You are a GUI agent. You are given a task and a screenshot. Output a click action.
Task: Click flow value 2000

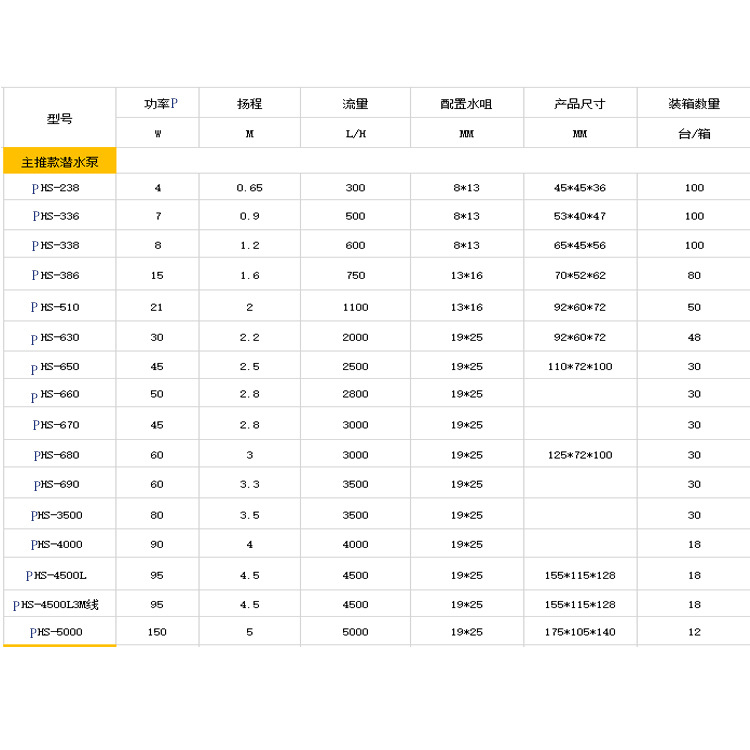point(355,337)
